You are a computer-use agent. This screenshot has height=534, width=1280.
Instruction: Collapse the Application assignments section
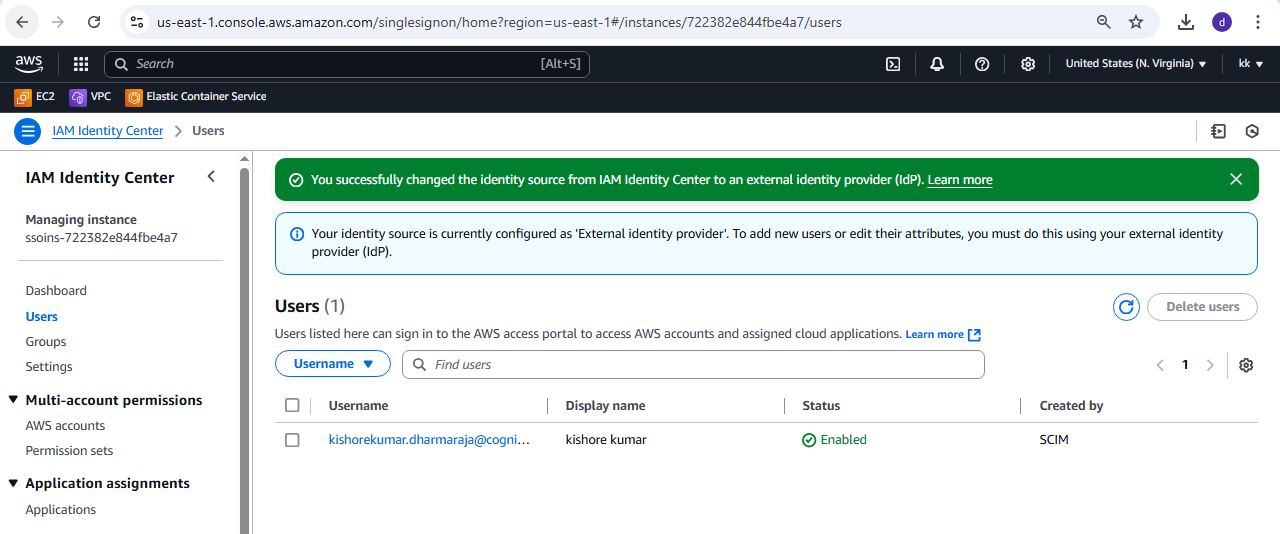coord(14,483)
